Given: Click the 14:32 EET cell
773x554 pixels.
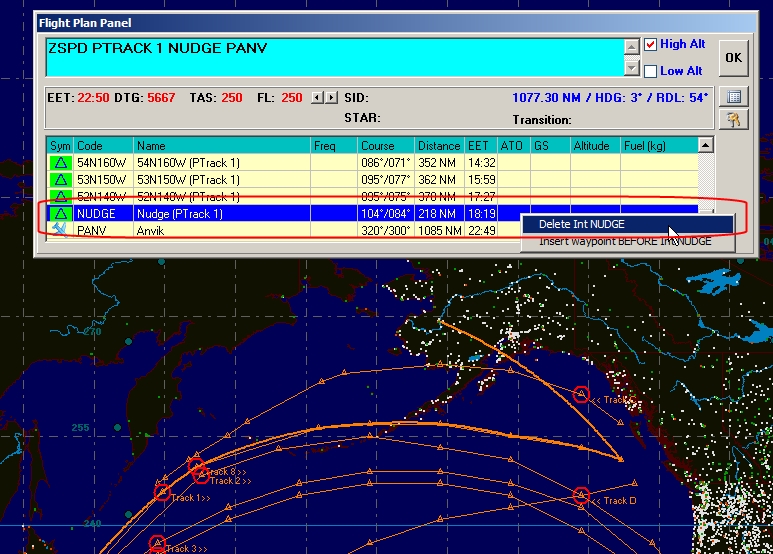Looking at the screenshot, I should (481, 163).
